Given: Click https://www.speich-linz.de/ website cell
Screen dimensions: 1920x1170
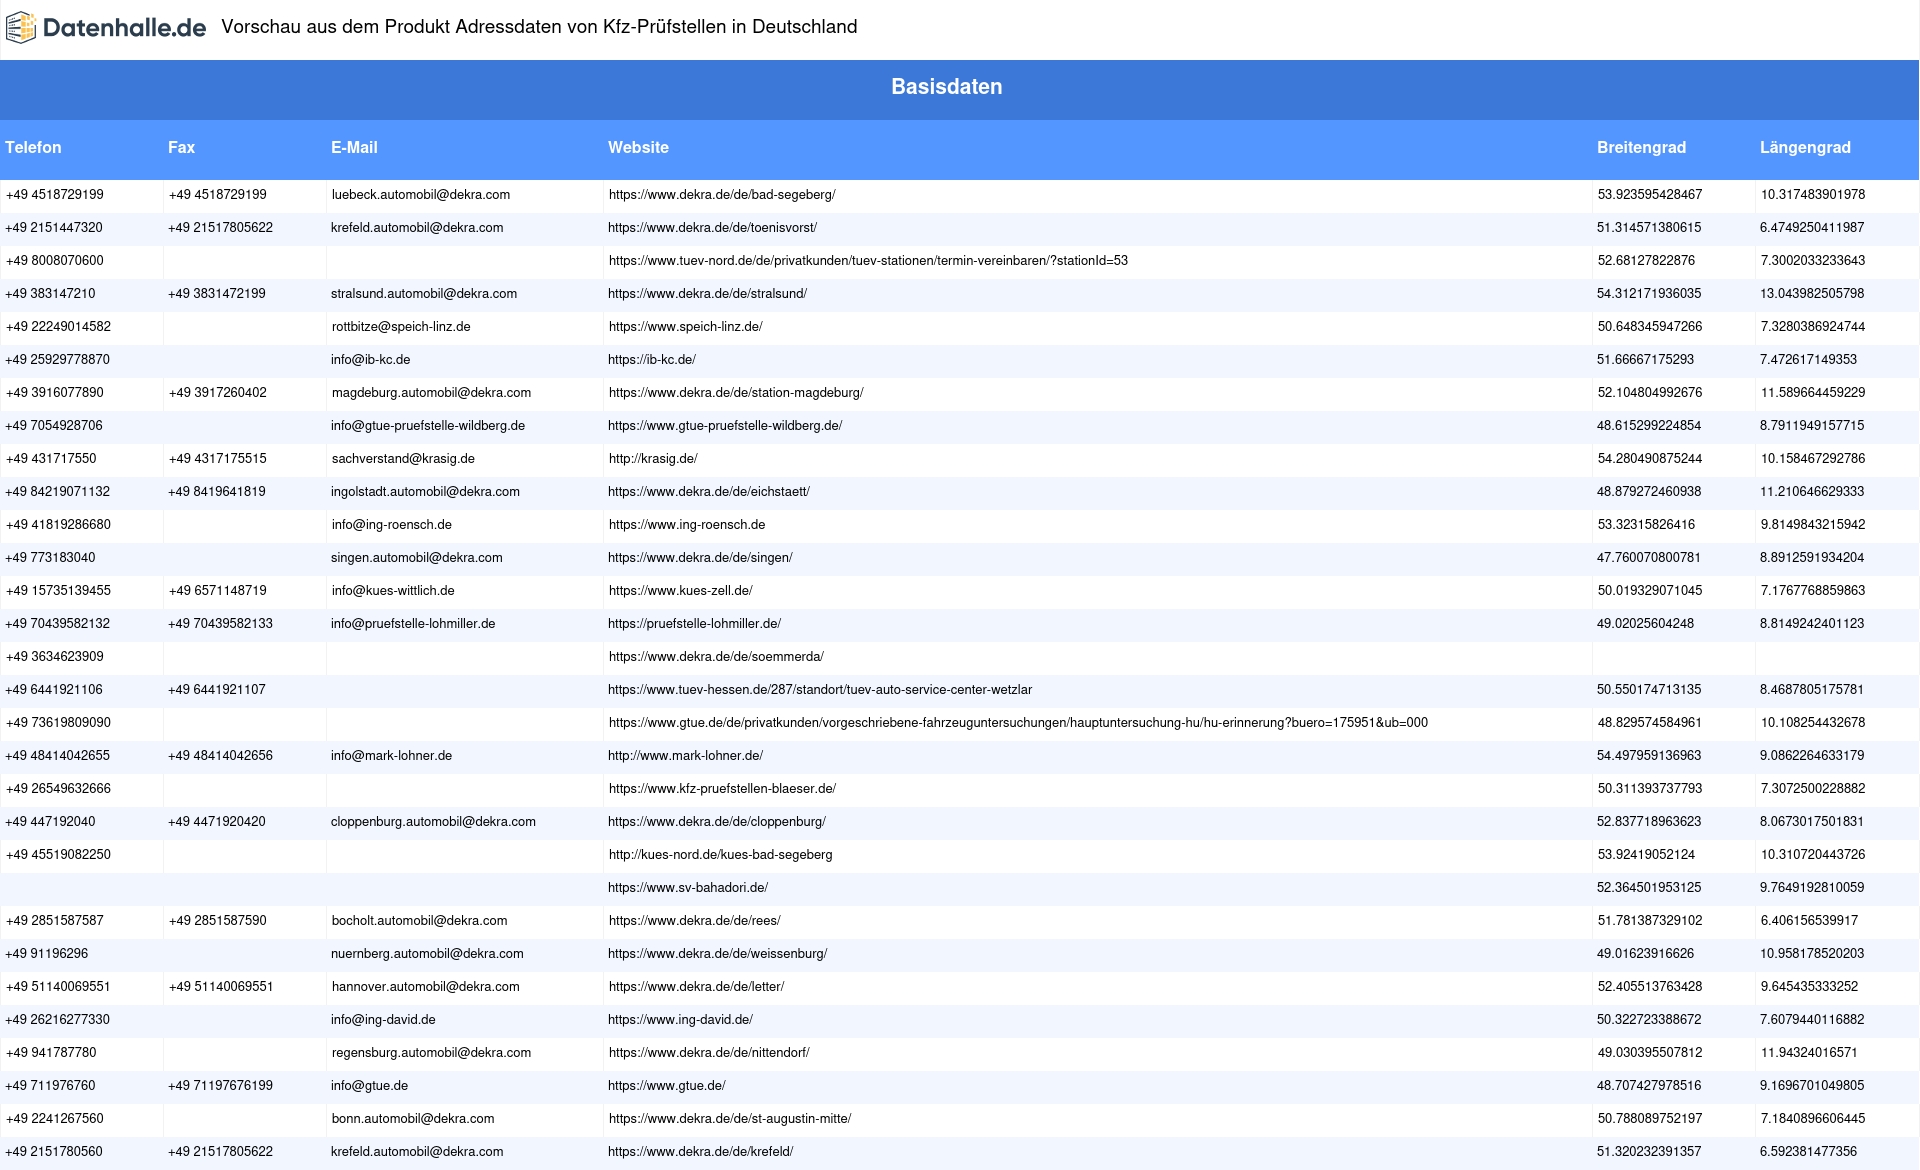Looking at the screenshot, I should (685, 327).
